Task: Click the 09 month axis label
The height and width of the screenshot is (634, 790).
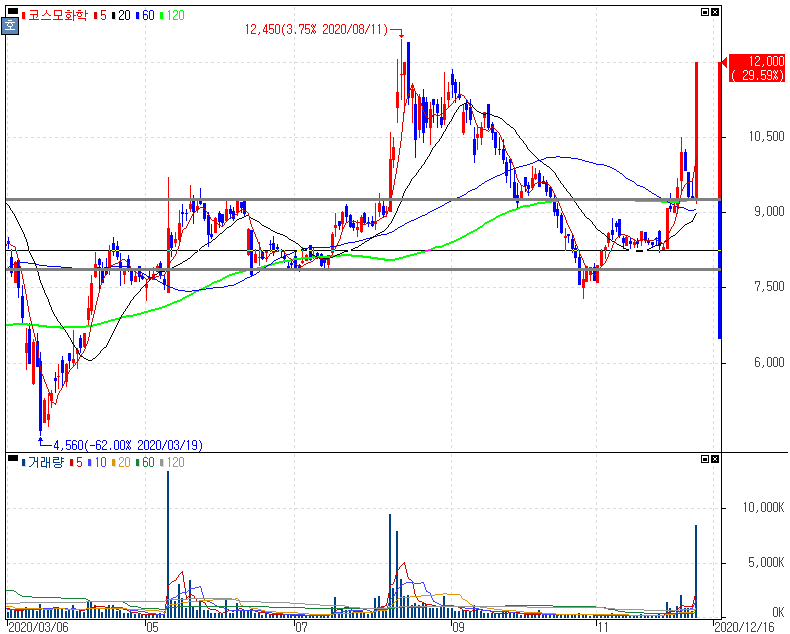Action: (457, 627)
